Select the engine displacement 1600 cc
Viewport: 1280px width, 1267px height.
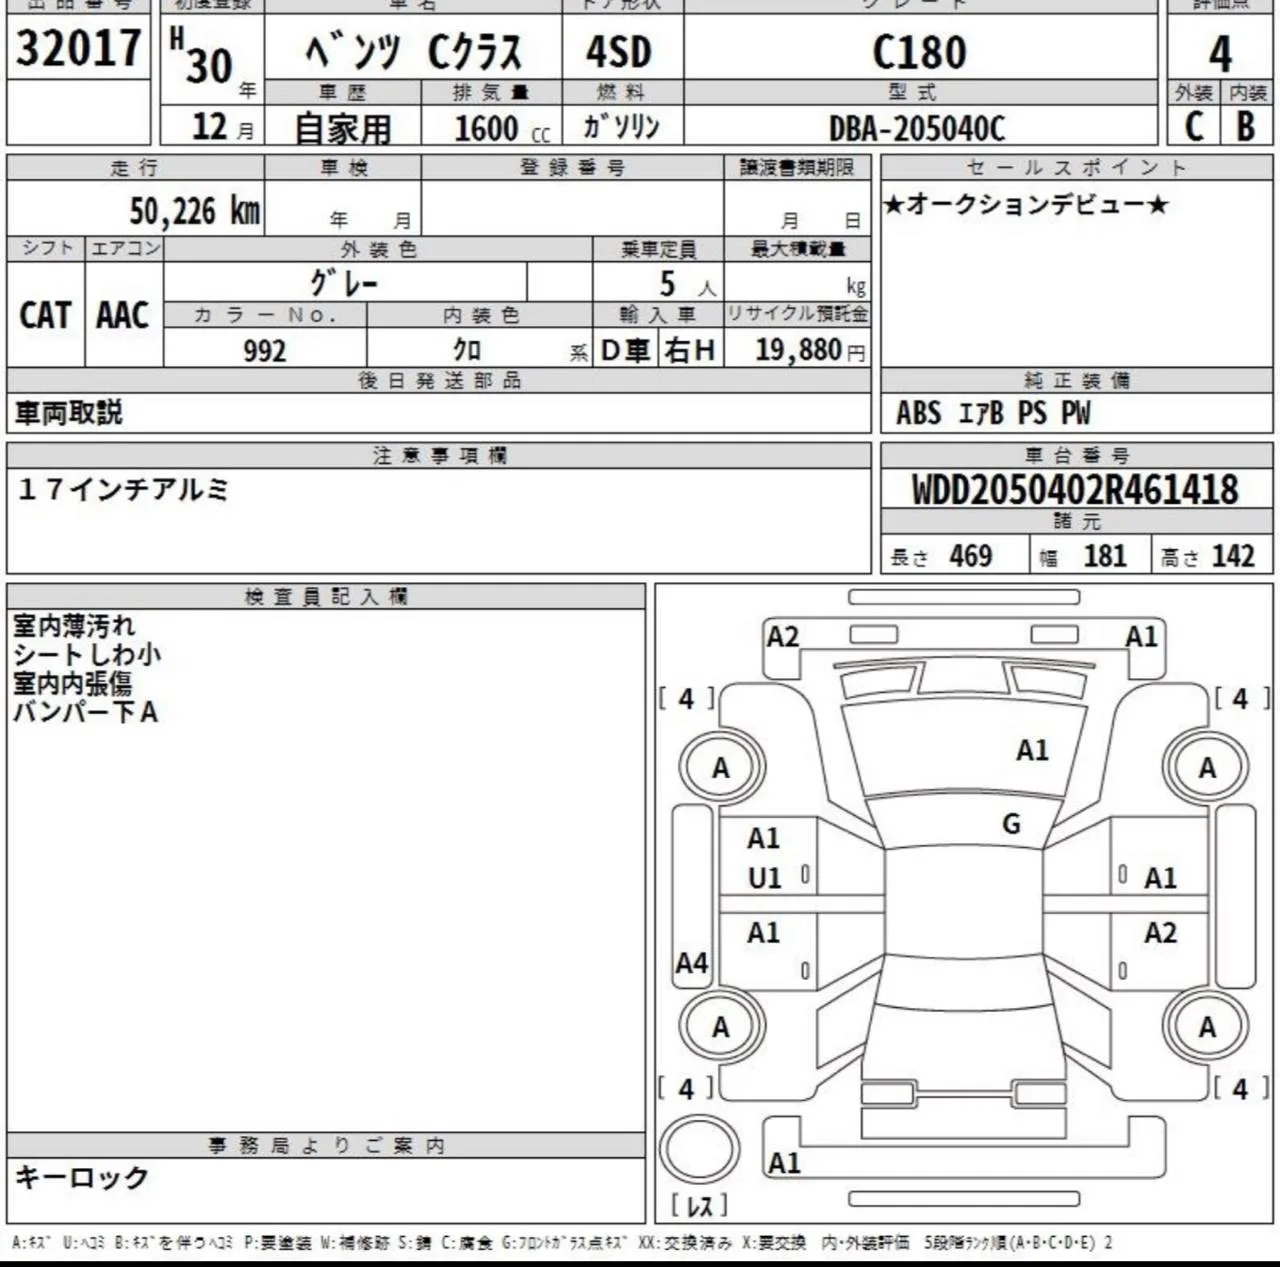click(x=503, y=128)
